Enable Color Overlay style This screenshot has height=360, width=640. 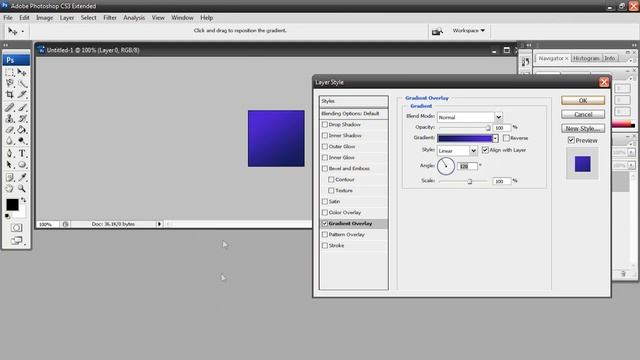325,213
